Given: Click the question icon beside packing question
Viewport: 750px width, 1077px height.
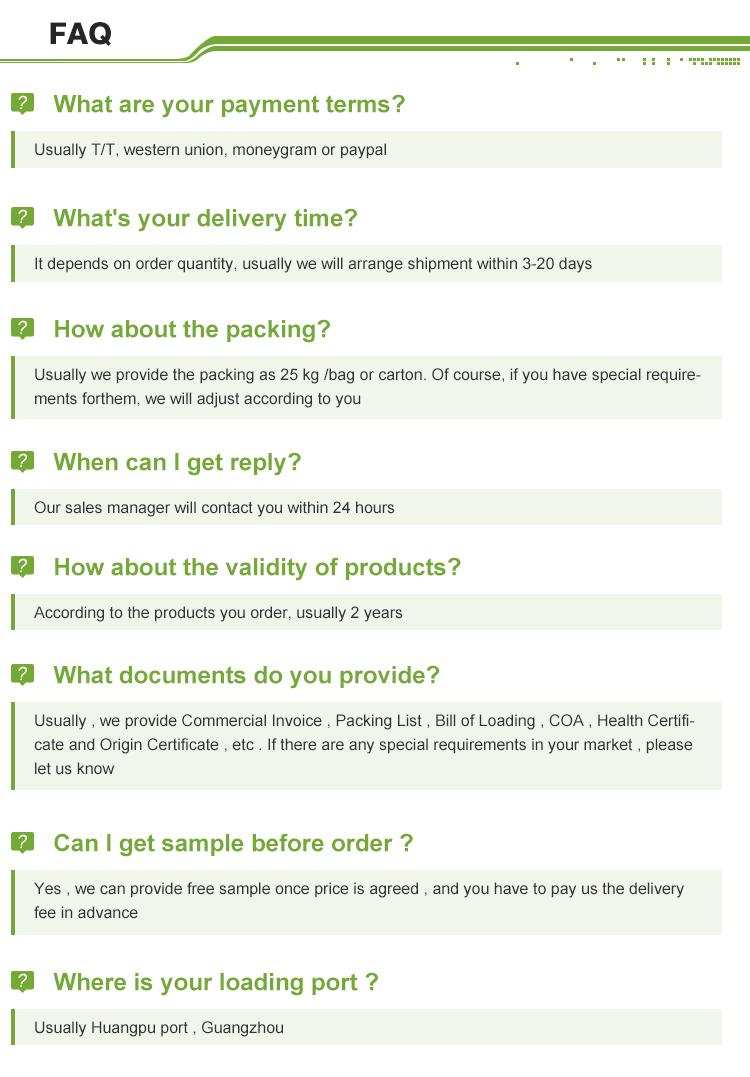Looking at the screenshot, I should (x=22, y=329).
